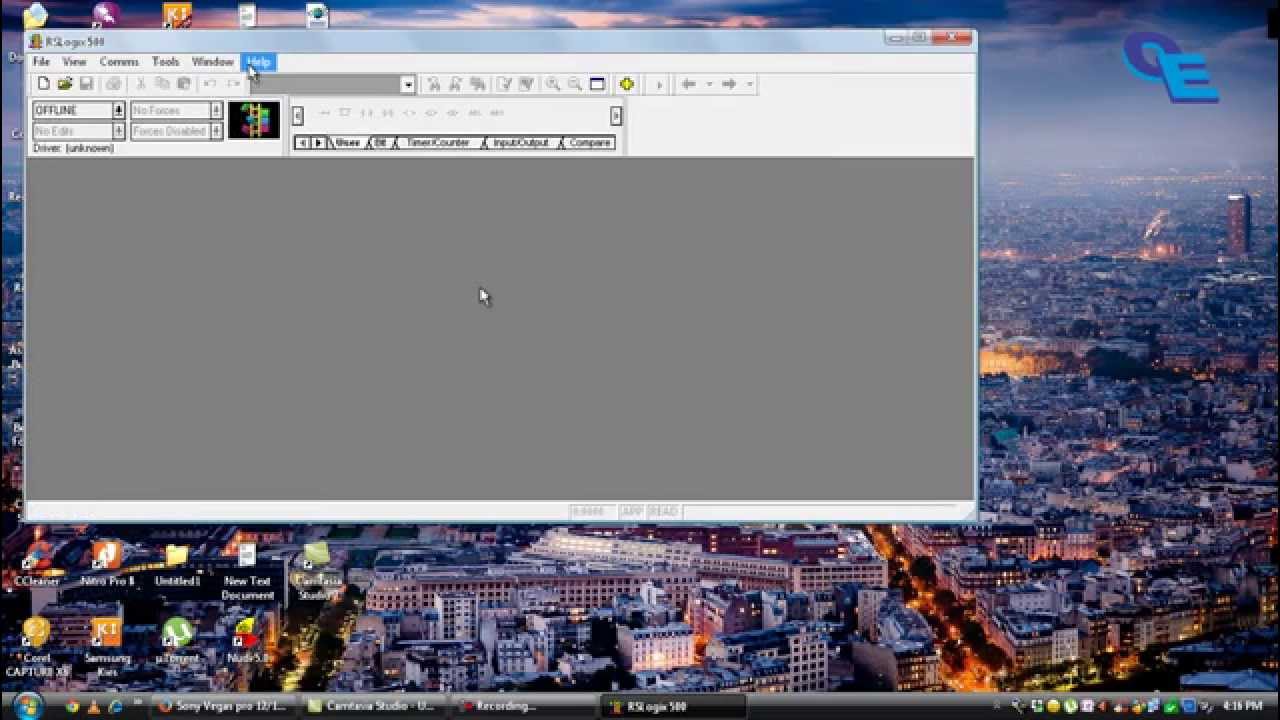
Task: Open the Window menu
Action: pyautogui.click(x=212, y=62)
